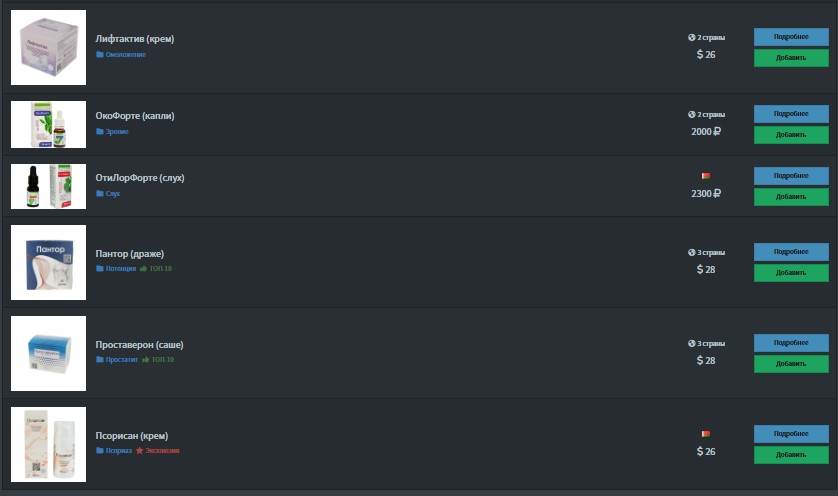Click the folder icon next to Омоложение
838x496 pixels.
[99, 54]
